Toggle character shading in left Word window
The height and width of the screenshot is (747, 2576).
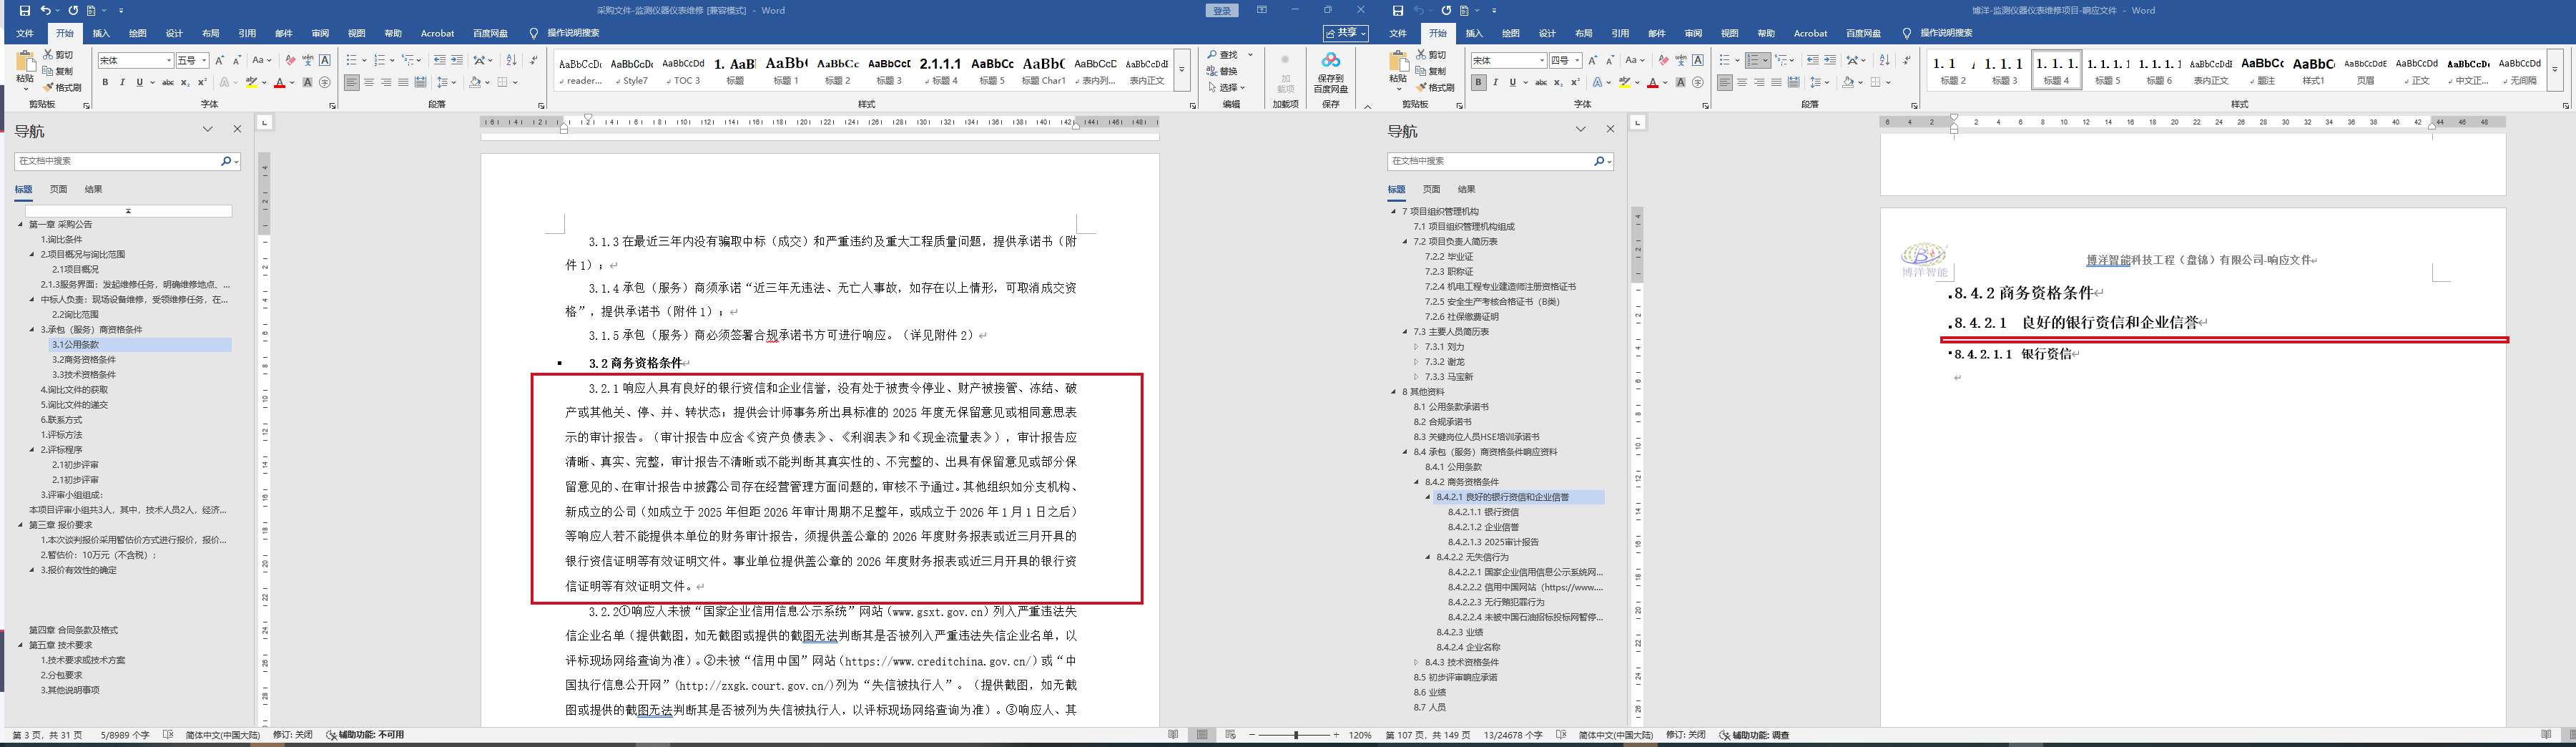[307, 83]
